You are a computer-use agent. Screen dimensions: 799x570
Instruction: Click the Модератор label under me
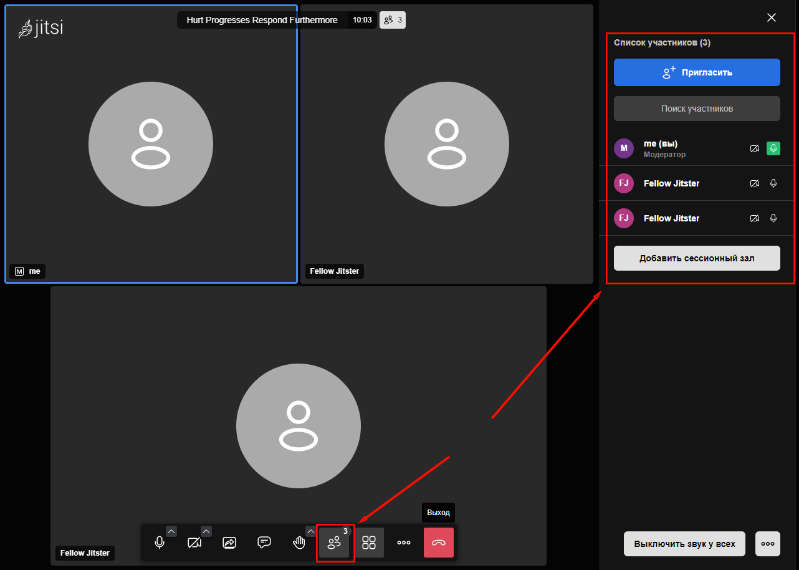pyautogui.click(x=664, y=154)
